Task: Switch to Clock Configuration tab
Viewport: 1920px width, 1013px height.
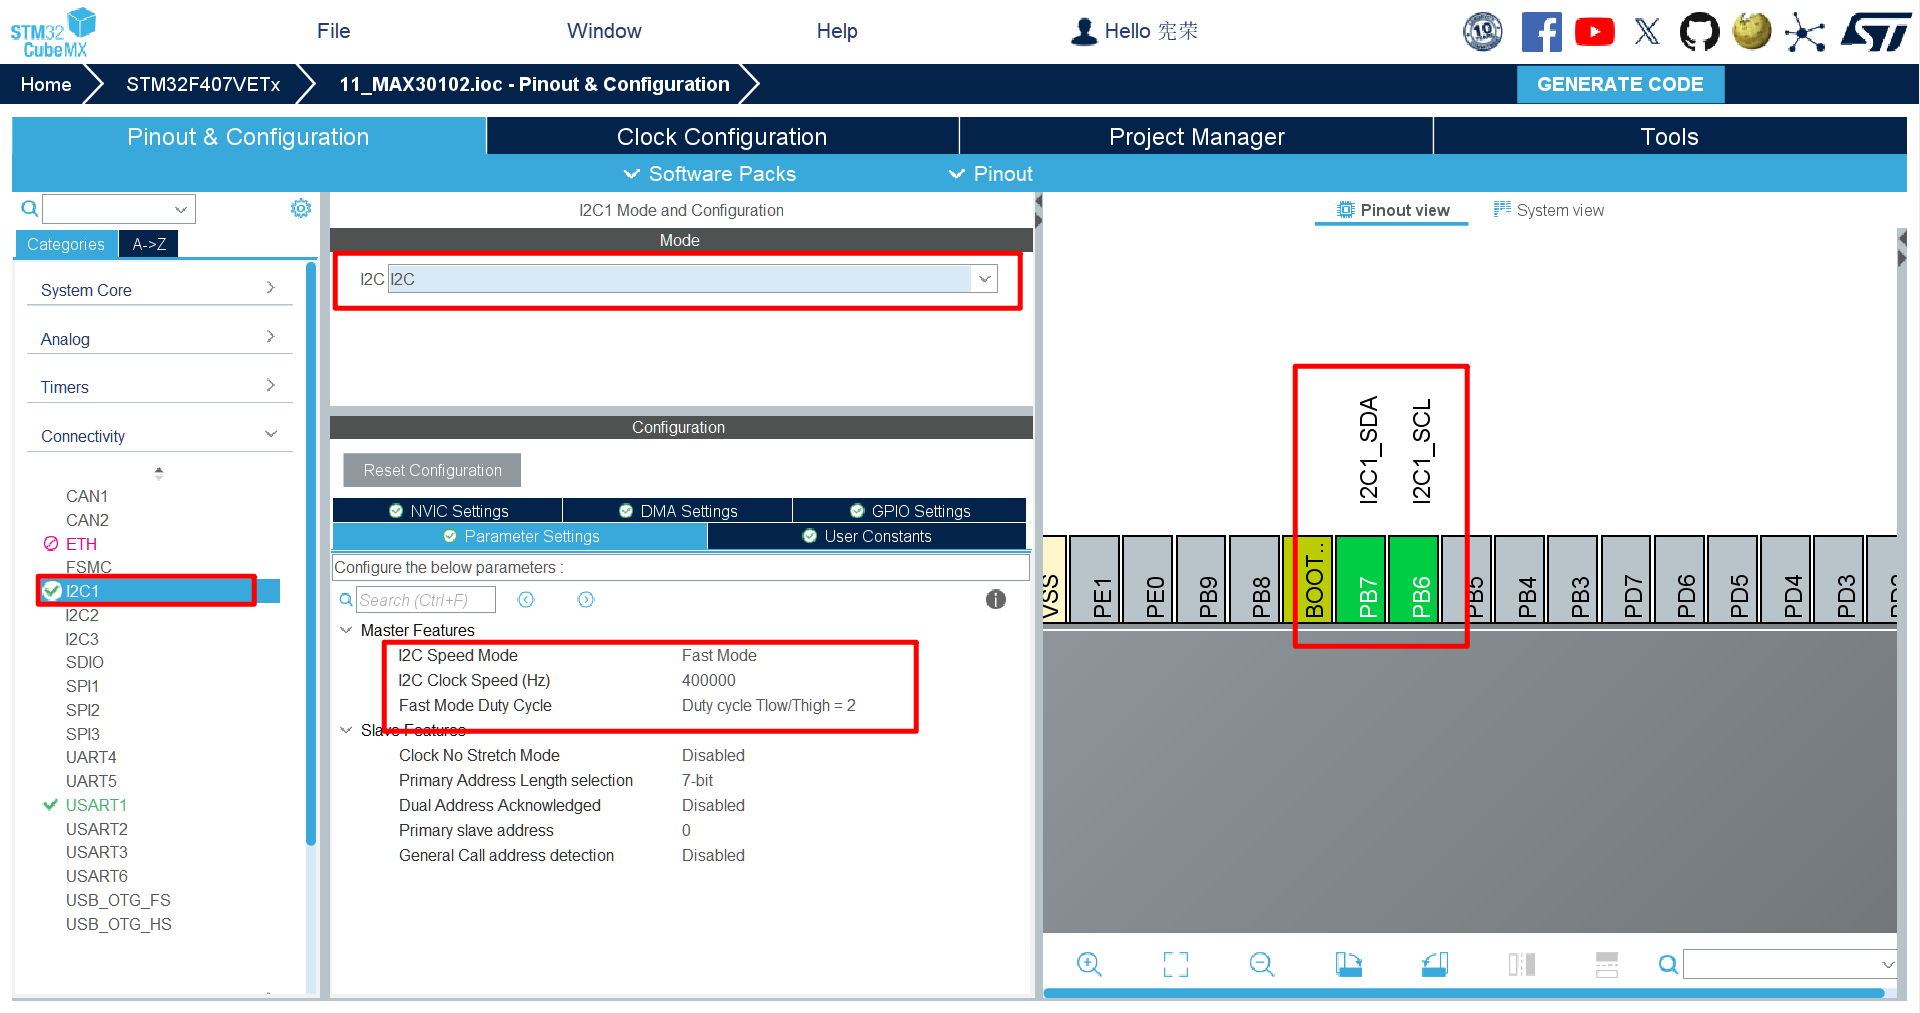Action: click(x=722, y=136)
